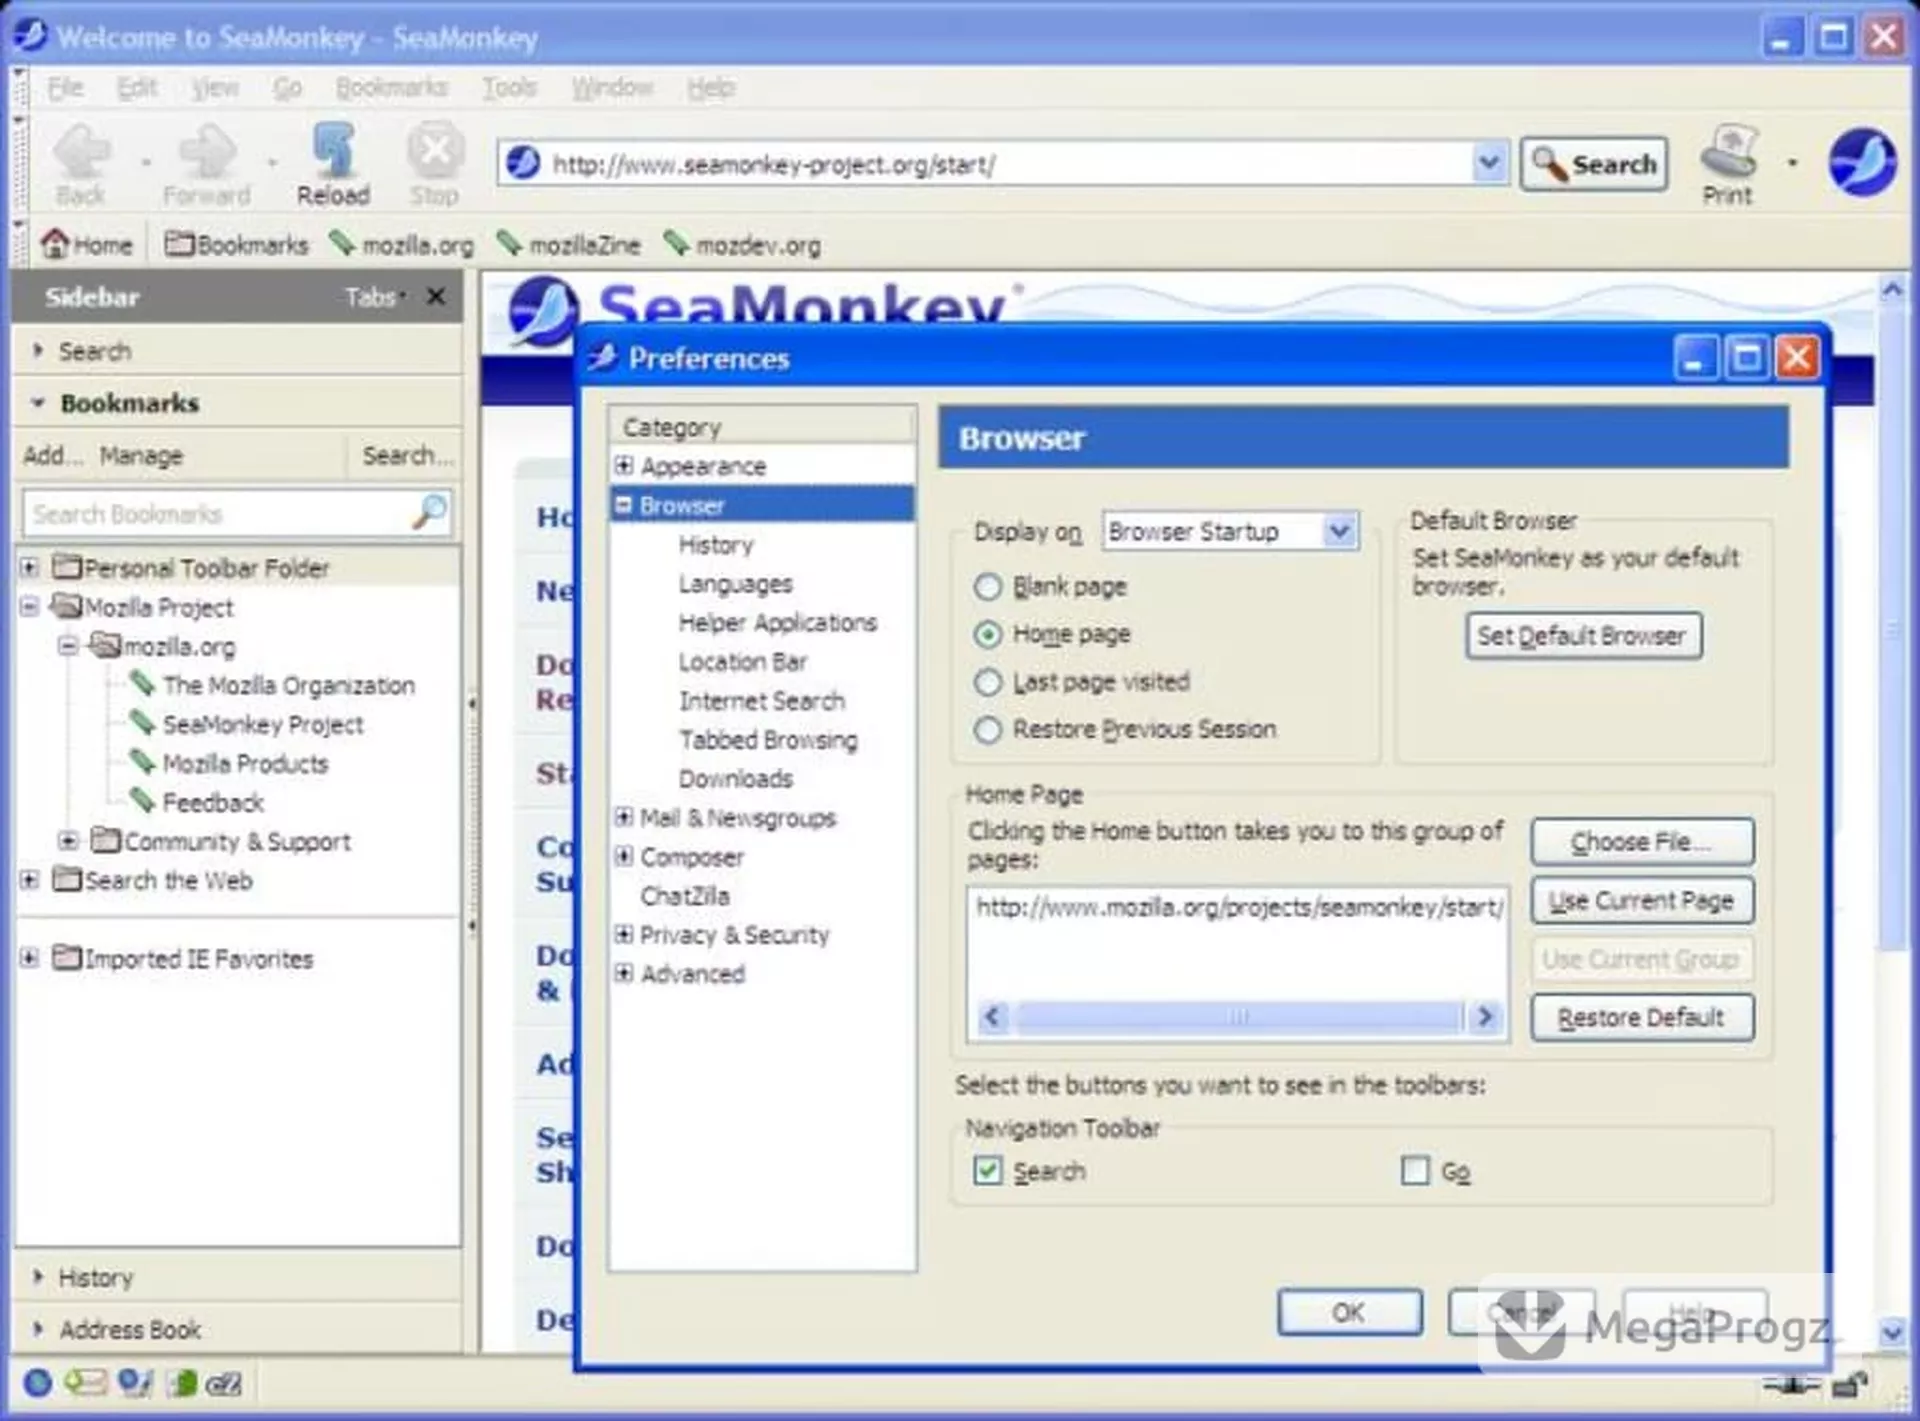Open the View menu

point(215,88)
